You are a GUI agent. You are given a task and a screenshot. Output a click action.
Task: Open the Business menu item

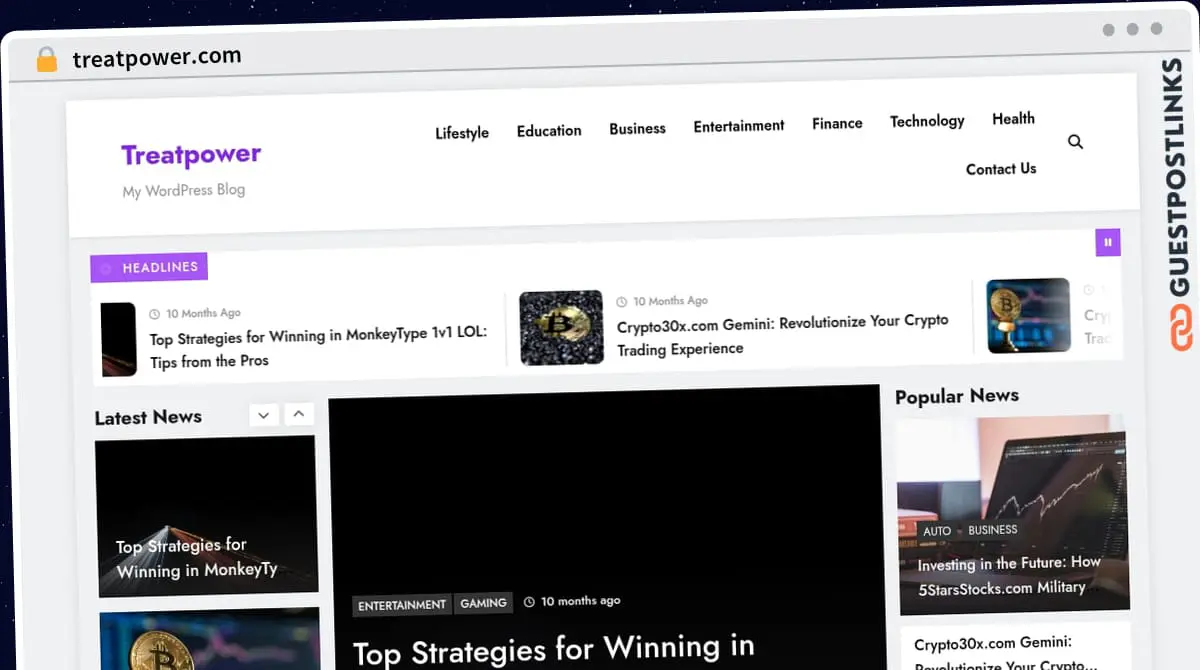(x=637, y=128)
